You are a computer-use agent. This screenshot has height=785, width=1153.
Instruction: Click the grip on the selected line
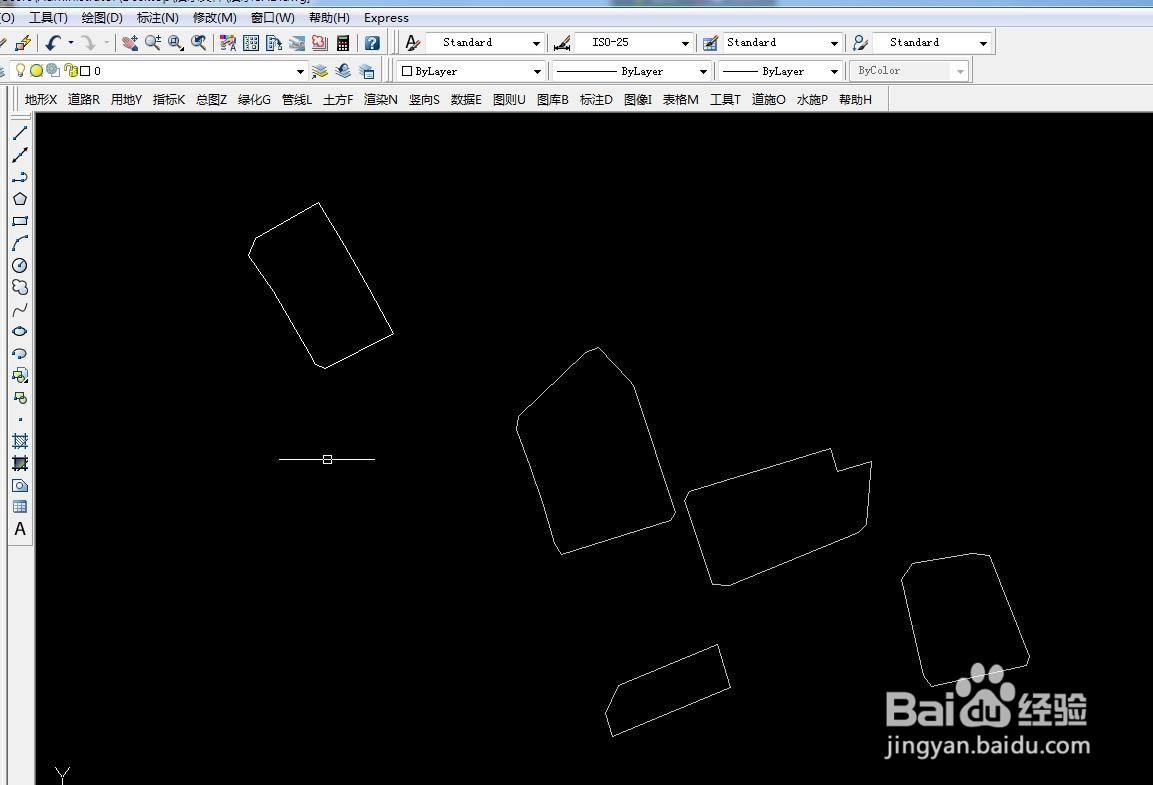tap(327, 459)
